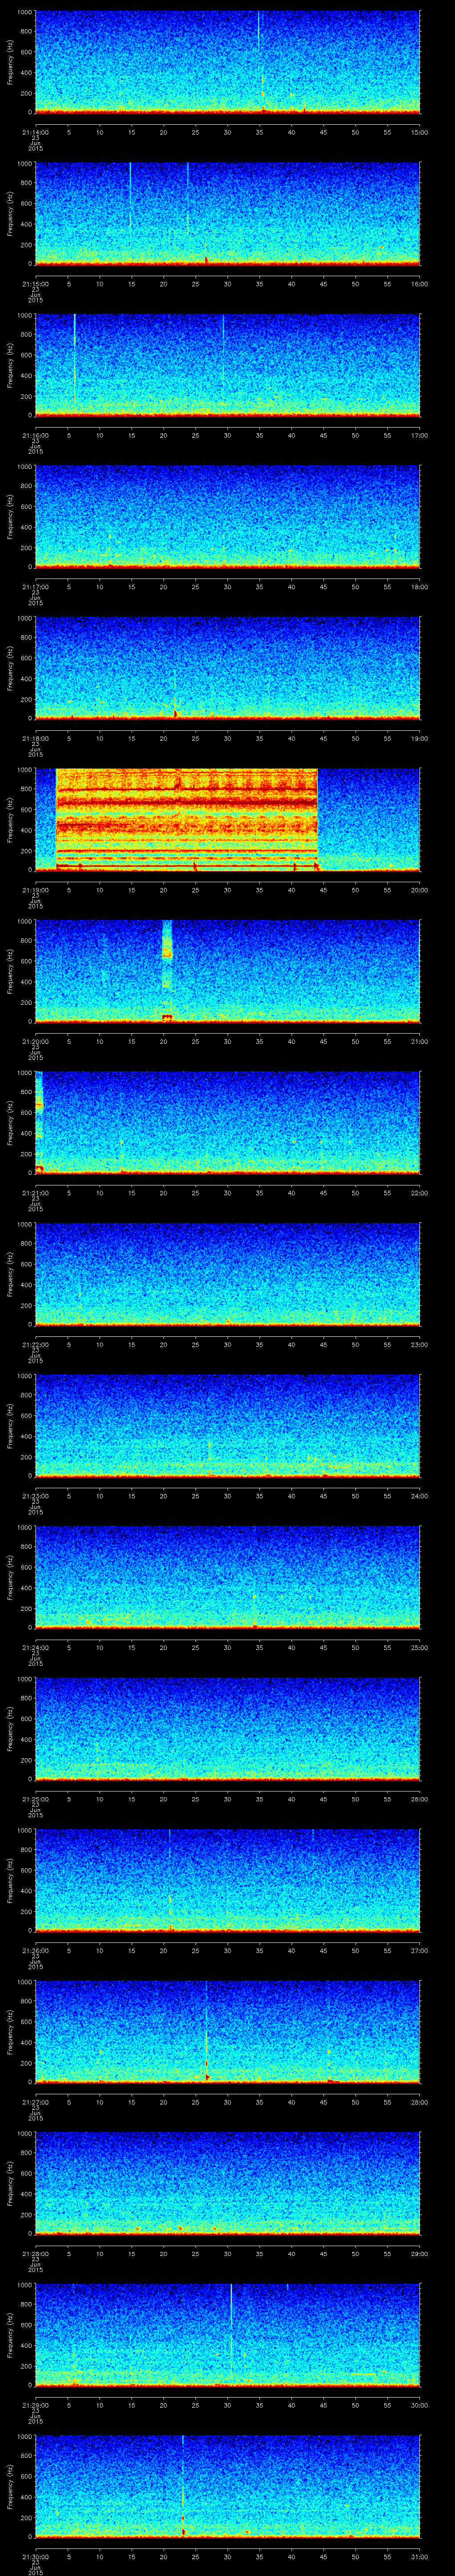Screen dimensions: 455x2576
Task: Click the 21:14:00 start time label
Action: pos(36,132)
